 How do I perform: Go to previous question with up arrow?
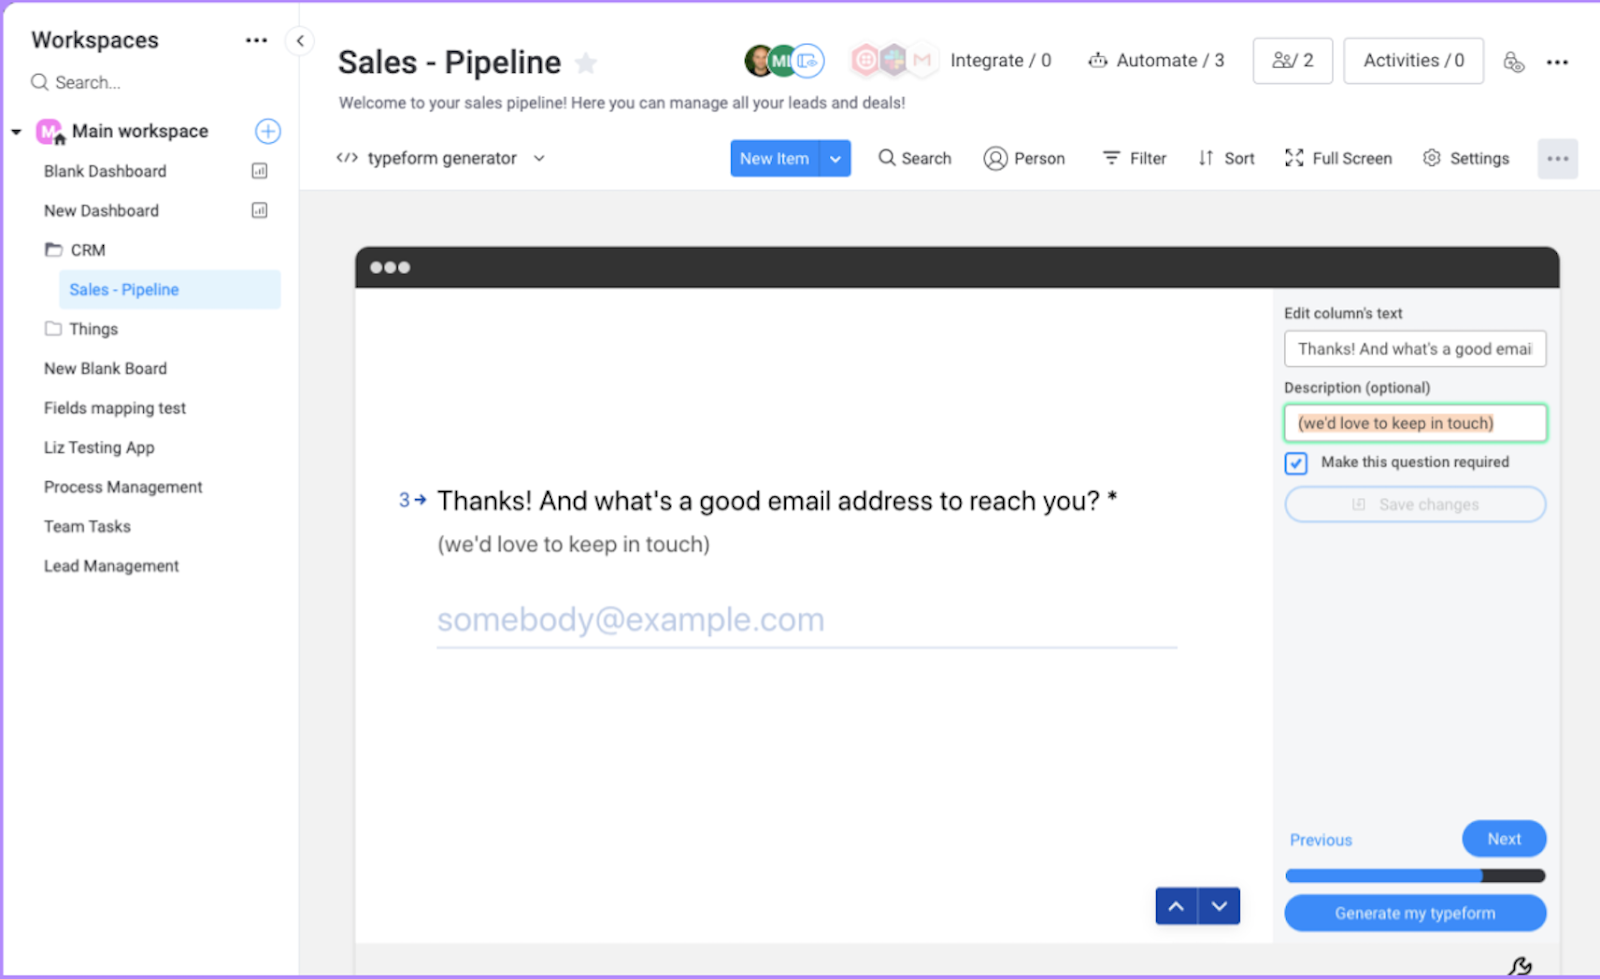(x=1177, y=906)
